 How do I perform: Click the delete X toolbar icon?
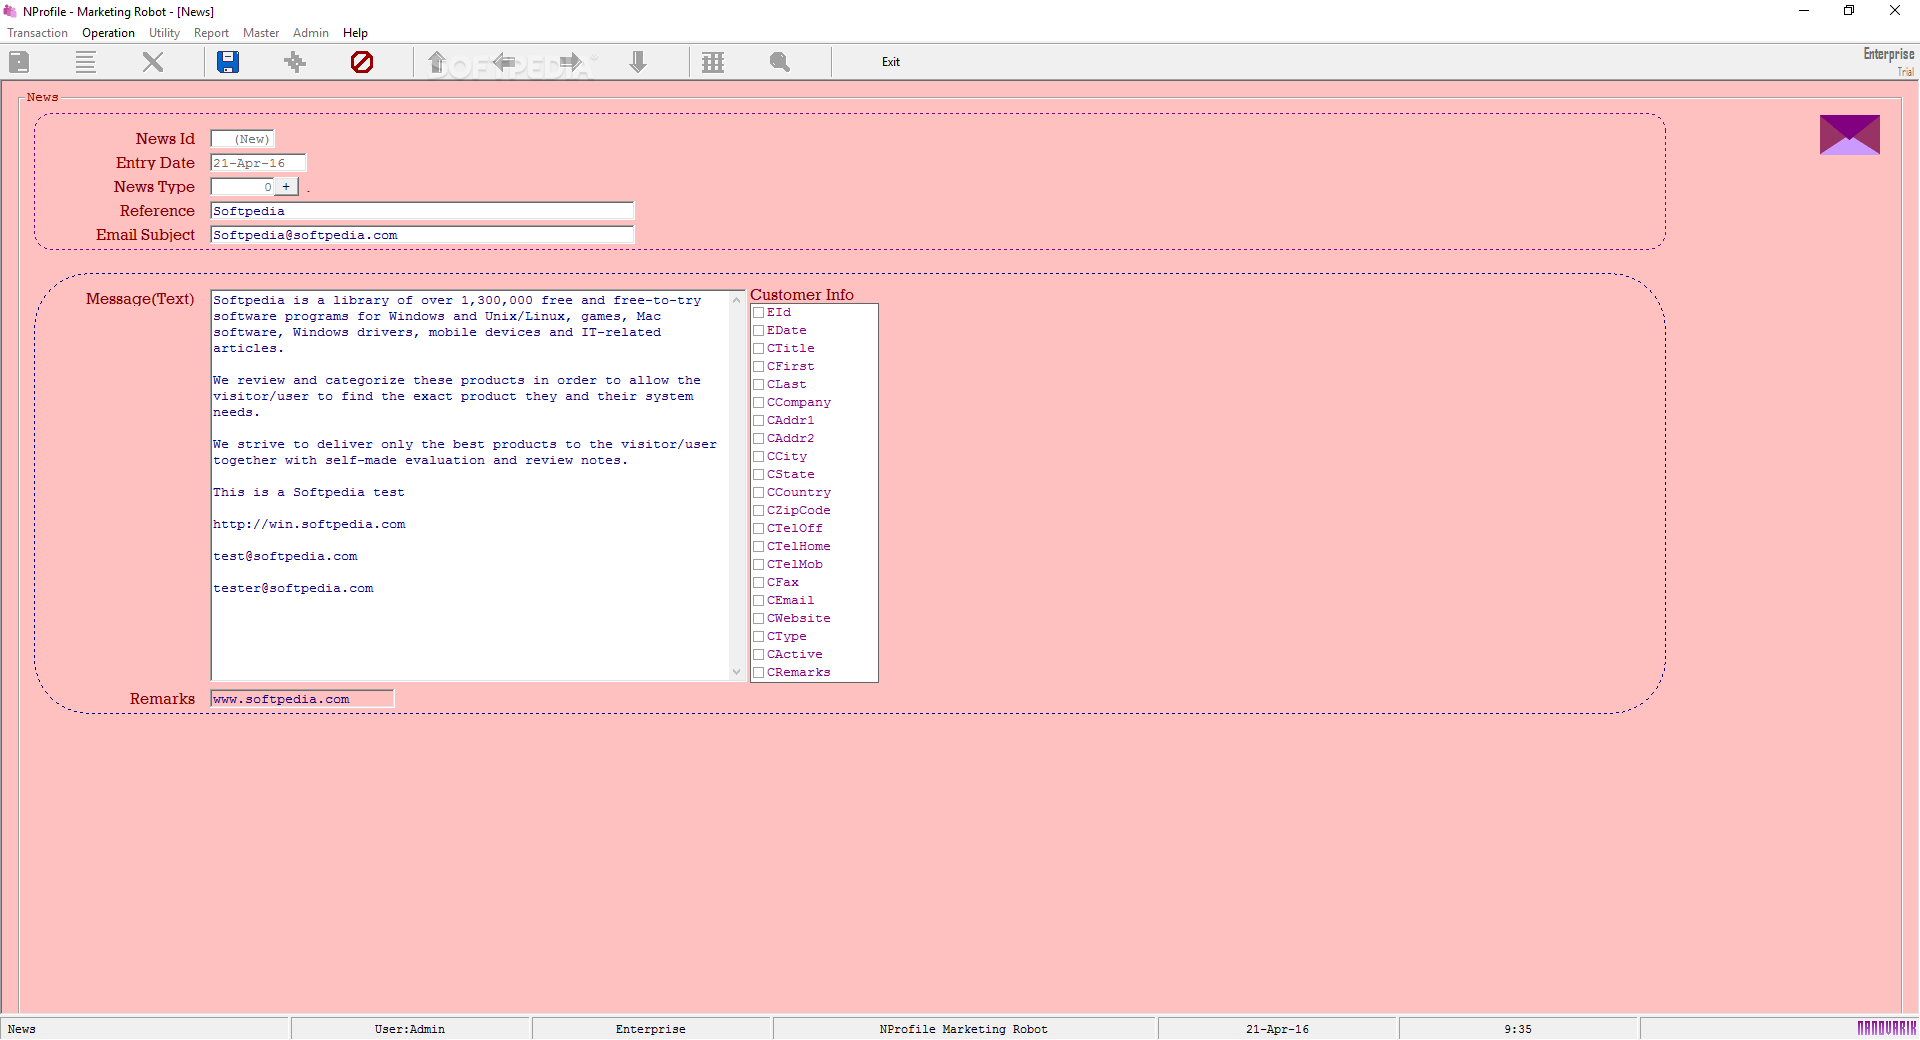(153, 62)
